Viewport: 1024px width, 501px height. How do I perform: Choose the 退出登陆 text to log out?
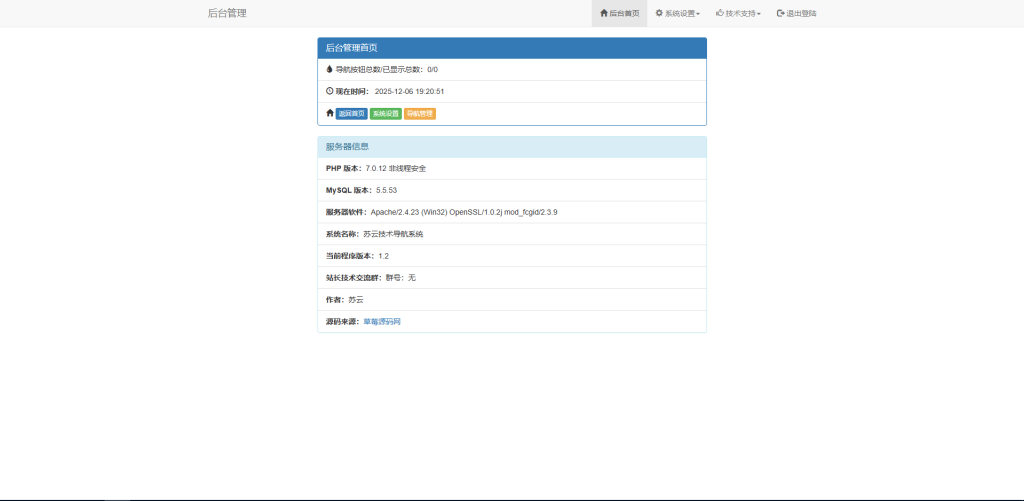(802, 14)
